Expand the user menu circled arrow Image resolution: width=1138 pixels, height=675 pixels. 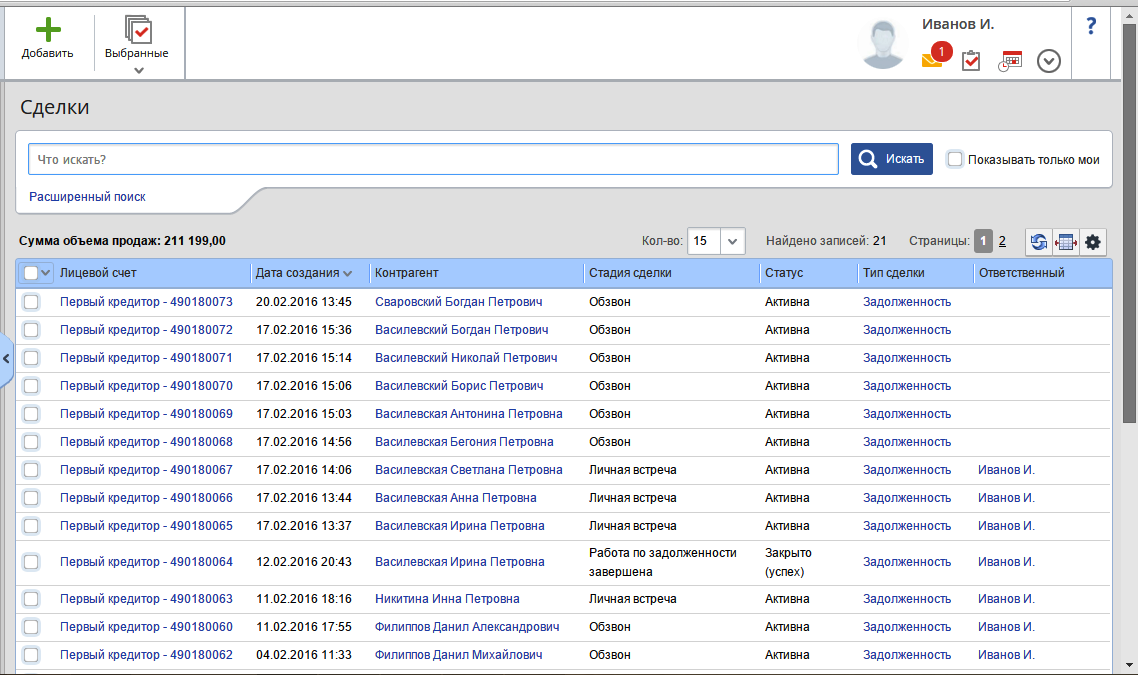click(1048, 61)
